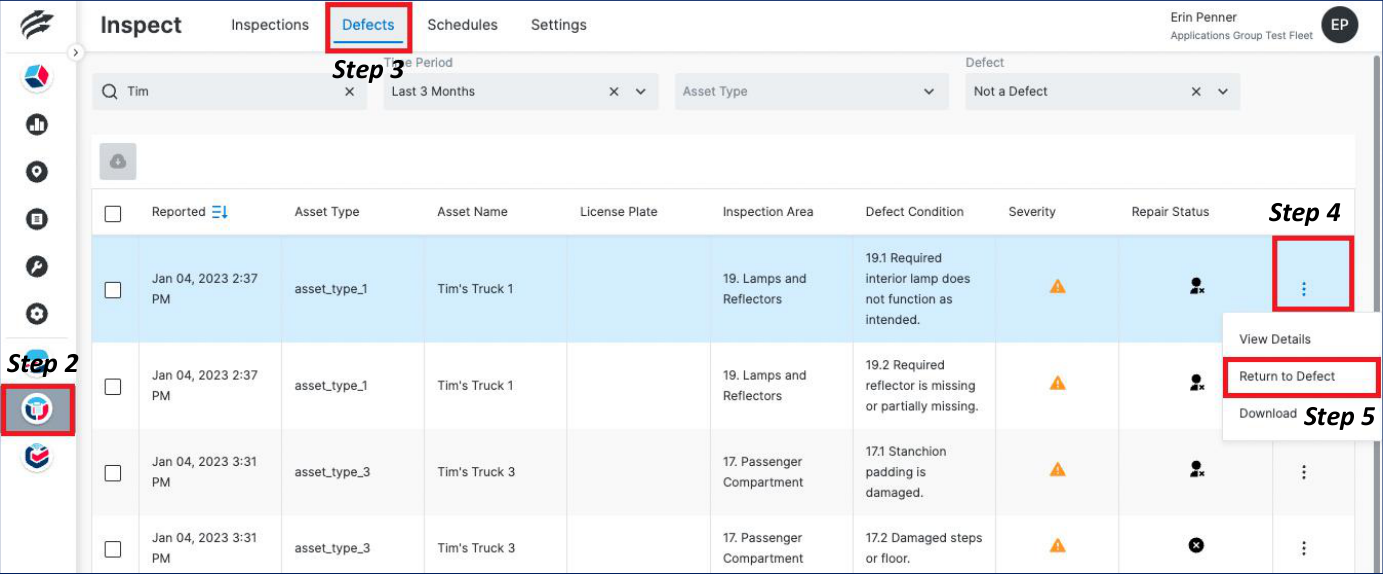Open the Inspect module sidebar icon
This screenshot has width=1383, height=574.
(x=37, y=409)
